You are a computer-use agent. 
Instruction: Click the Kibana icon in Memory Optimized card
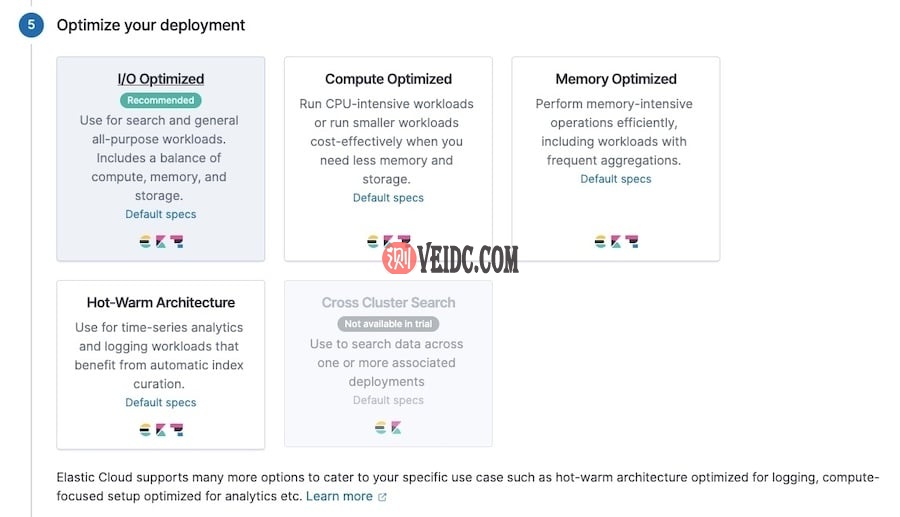615,241
